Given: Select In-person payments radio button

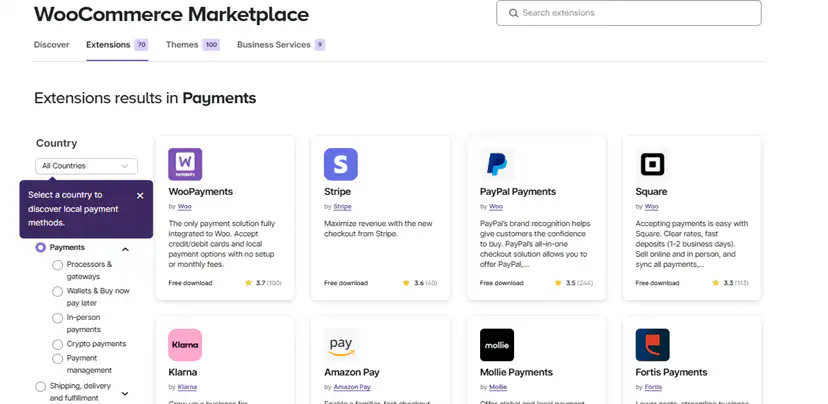Looking at the screenshot, I should pos(58,318).
